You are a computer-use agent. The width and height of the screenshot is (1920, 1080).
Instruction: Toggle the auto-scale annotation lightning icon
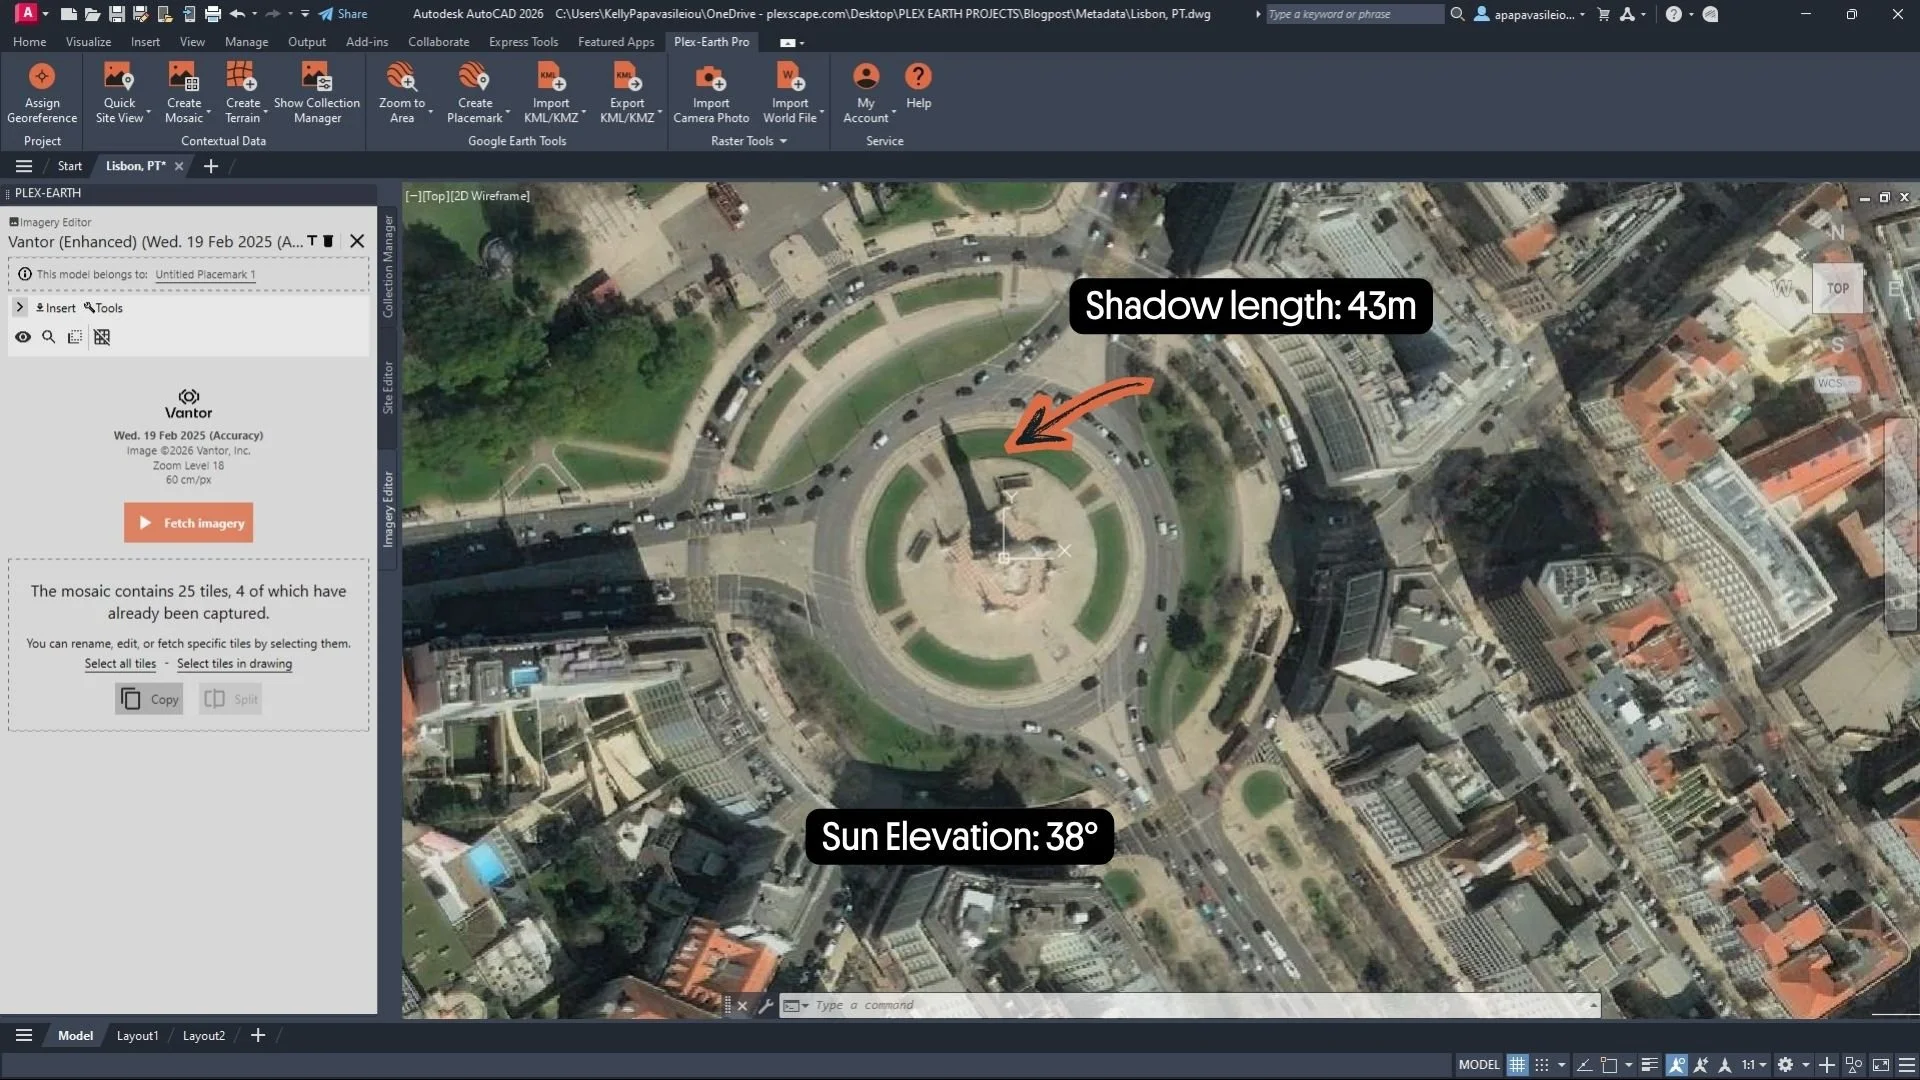[x=1701, y=1065]
